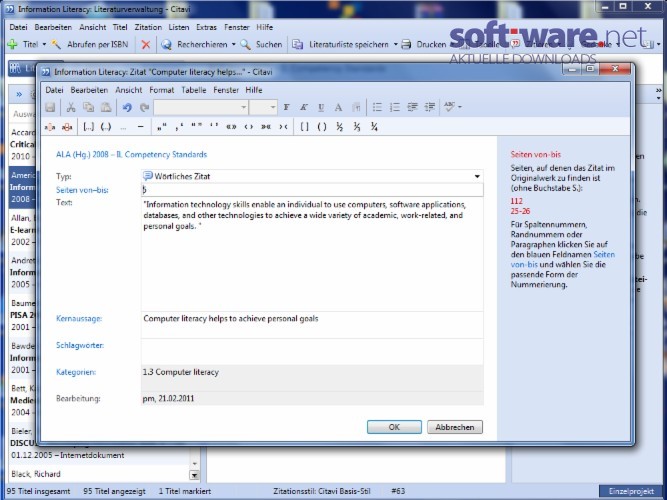The height and width of the screenshot is (500, 667).
Task: Insert the one-half fraction symbol
Action: click(339, 127)
